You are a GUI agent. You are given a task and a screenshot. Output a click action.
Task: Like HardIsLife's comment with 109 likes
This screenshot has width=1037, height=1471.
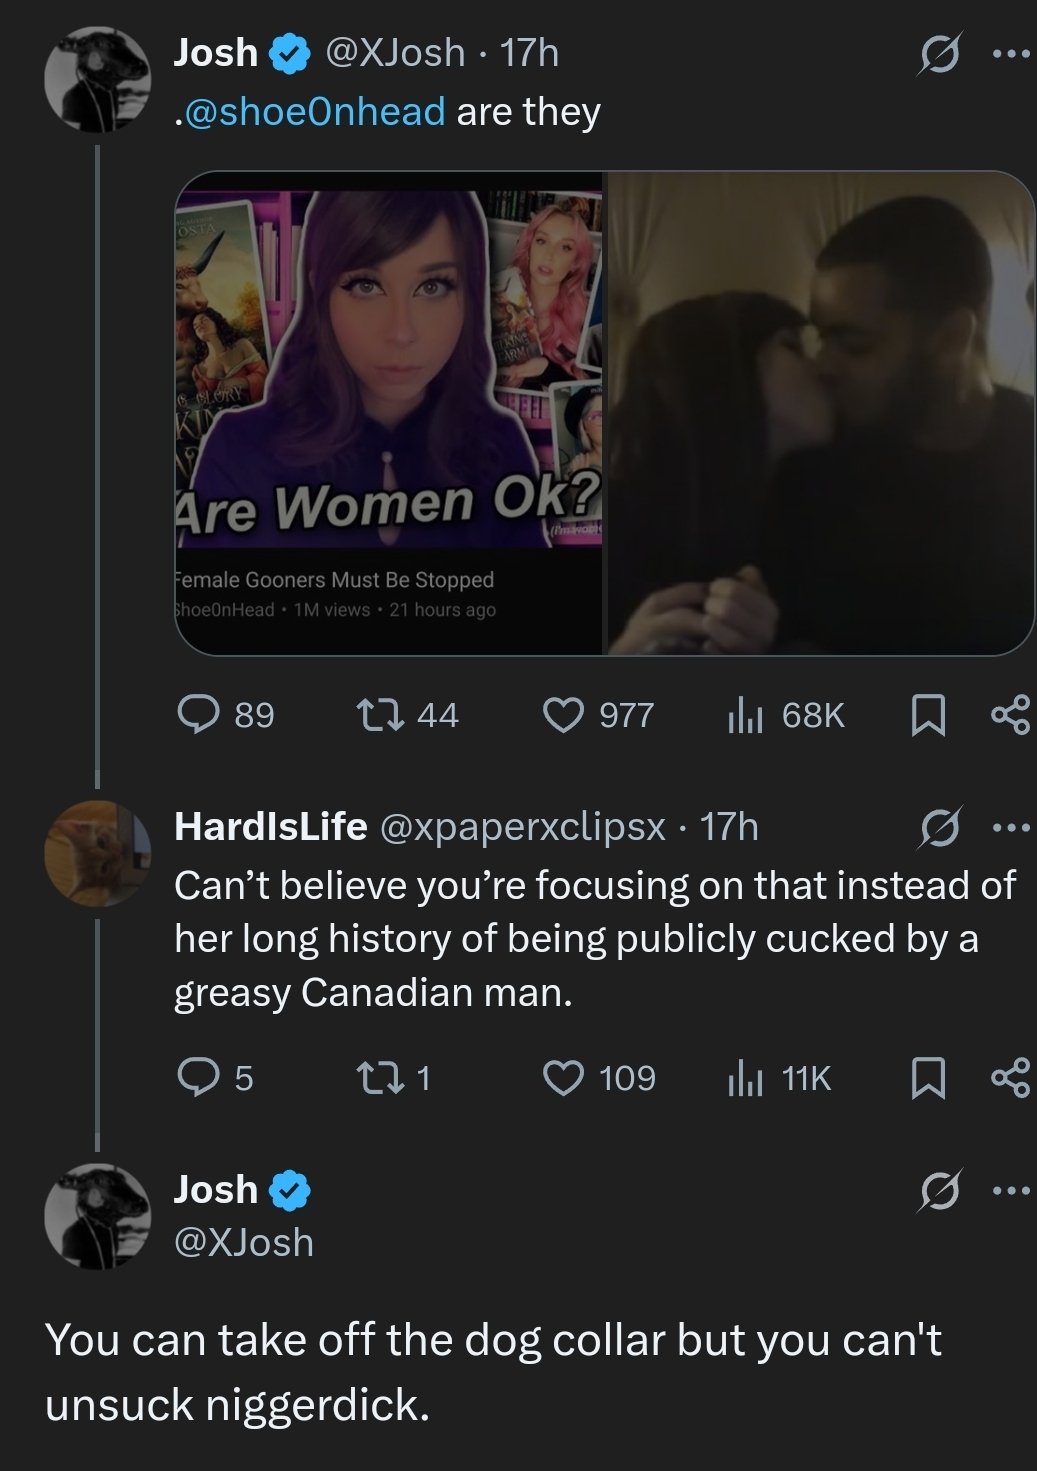(x=563, y=1077)
